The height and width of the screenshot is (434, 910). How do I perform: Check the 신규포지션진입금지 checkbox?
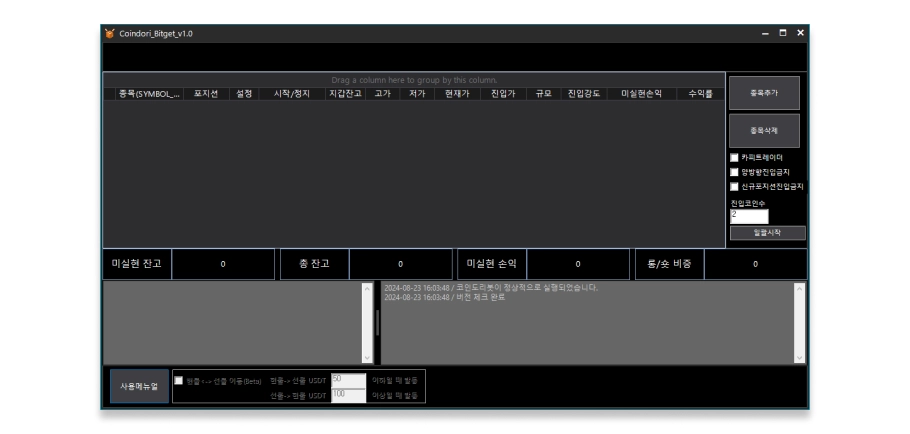734,186
